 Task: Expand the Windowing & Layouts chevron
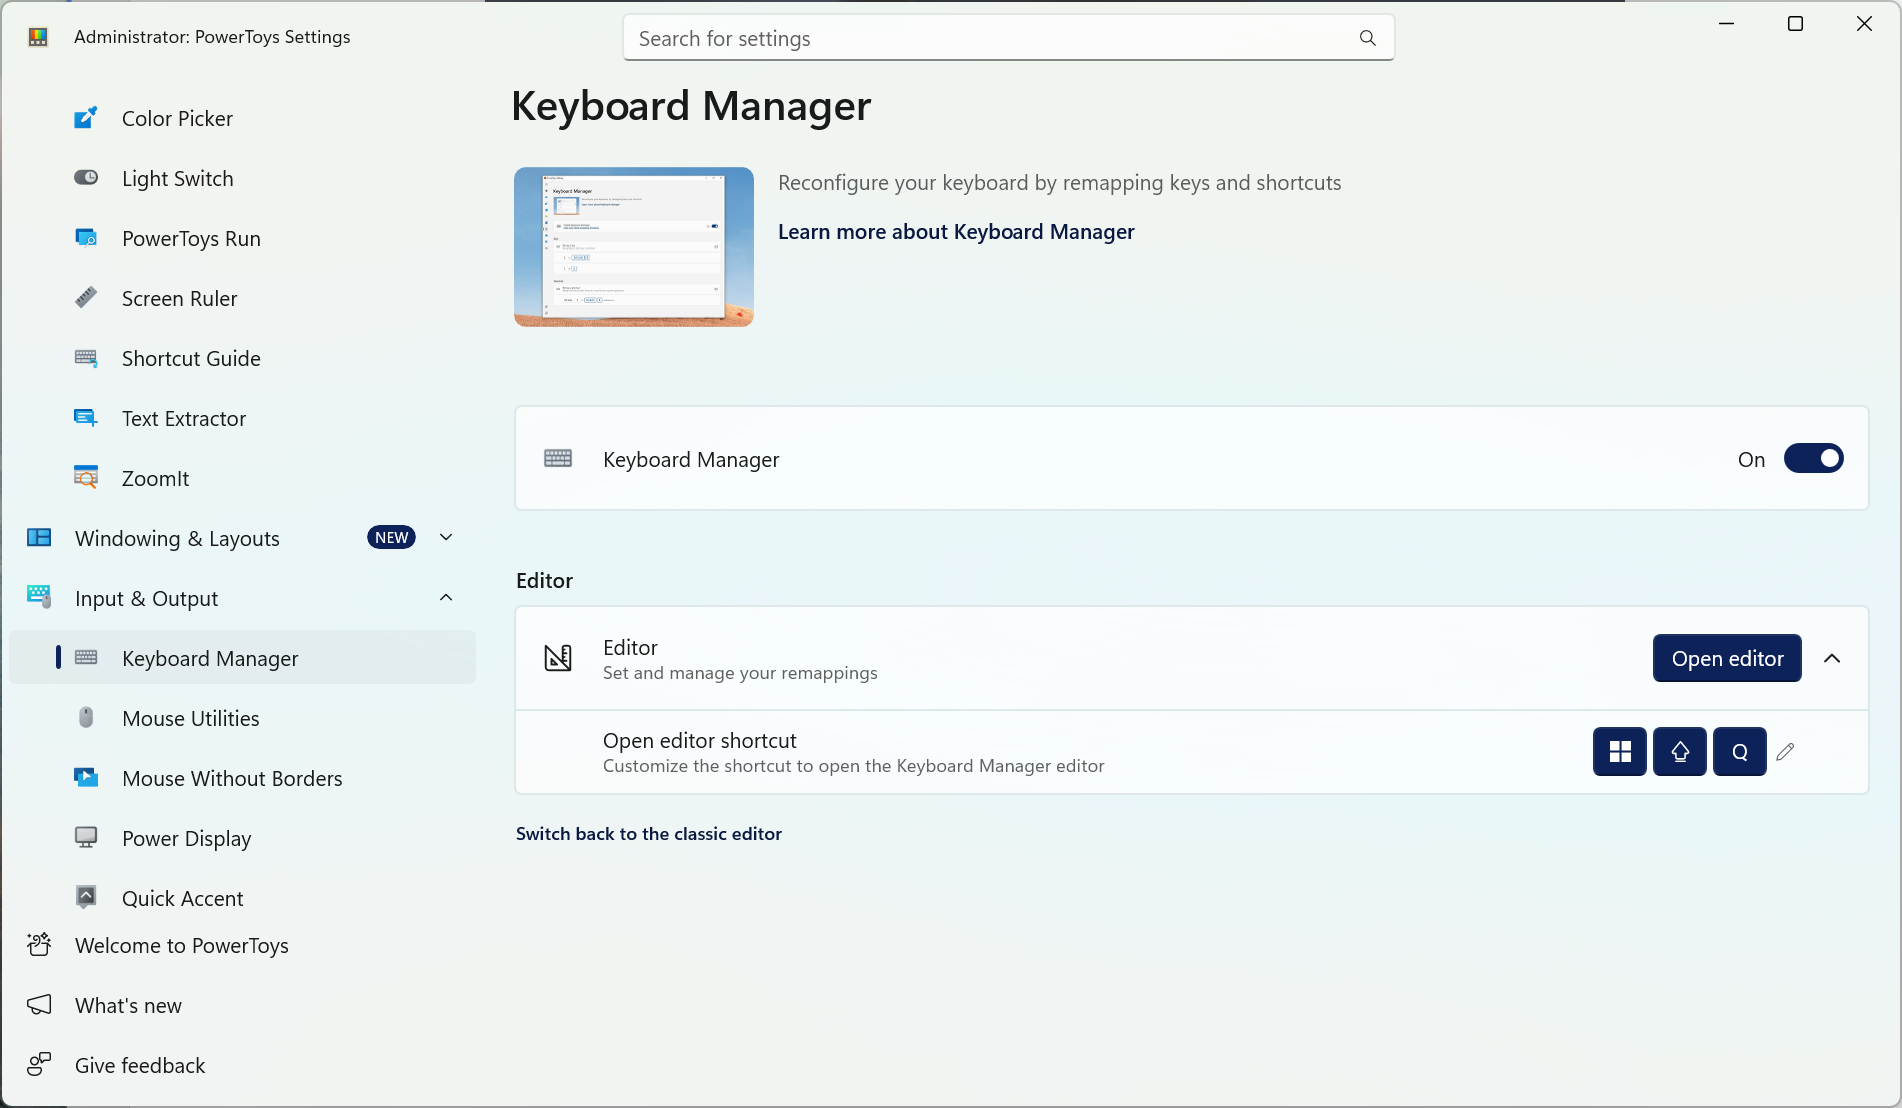tap(446, 538)
